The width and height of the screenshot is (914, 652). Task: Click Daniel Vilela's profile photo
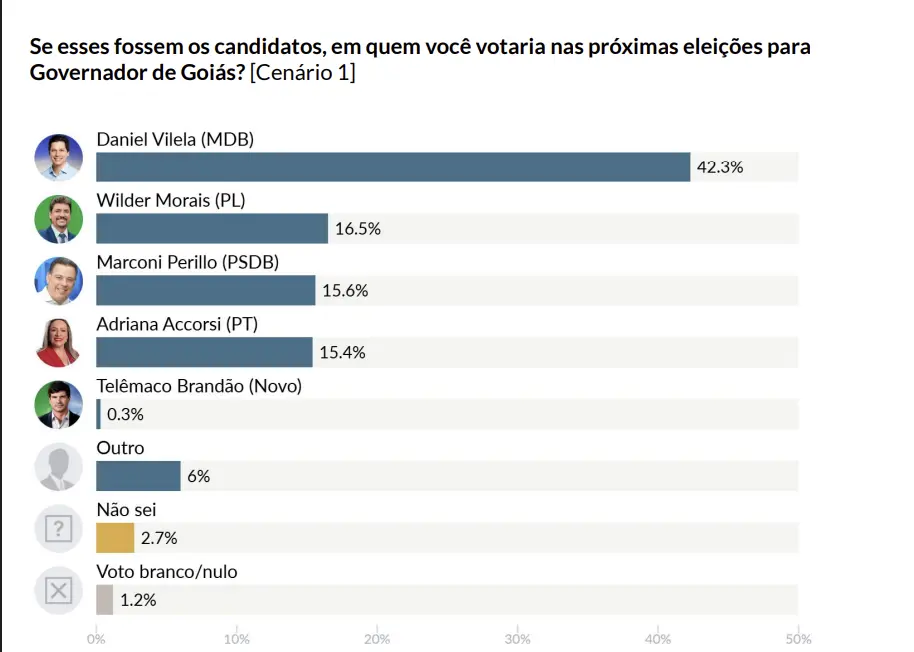(59, 158)
